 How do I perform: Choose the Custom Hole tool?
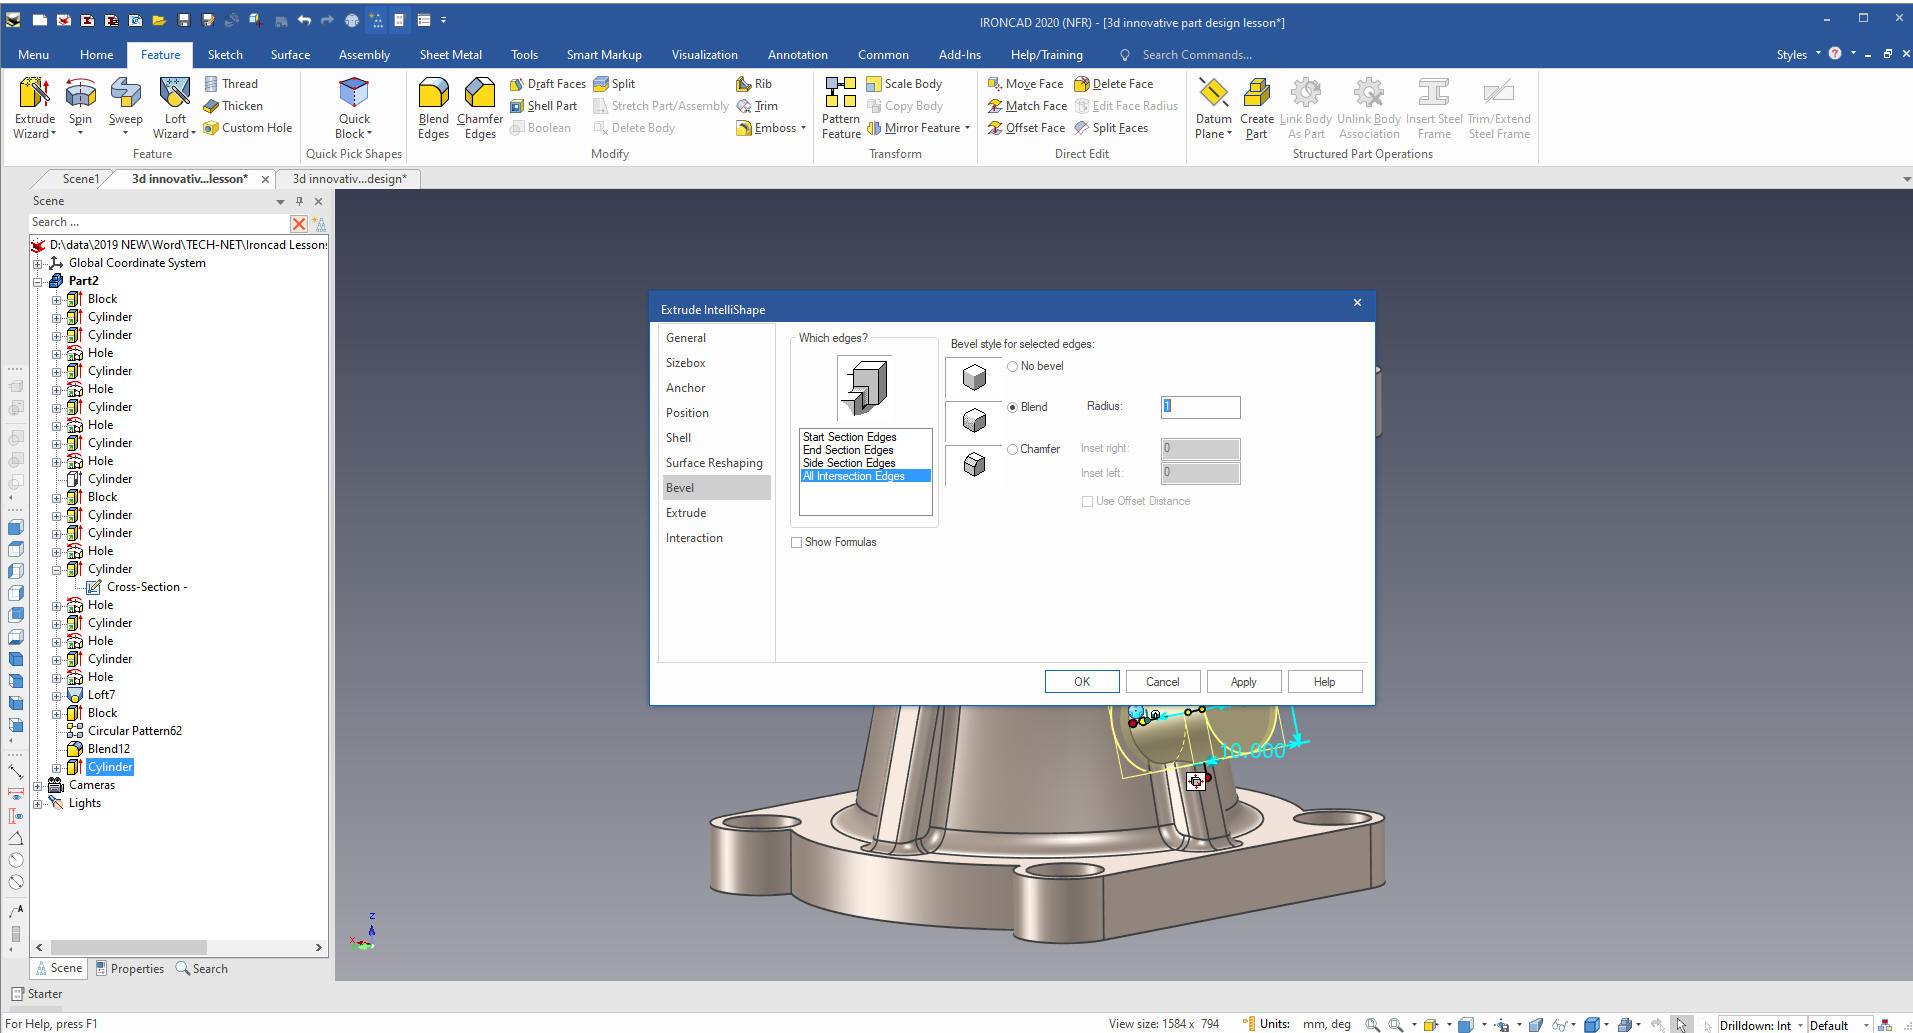248,128
